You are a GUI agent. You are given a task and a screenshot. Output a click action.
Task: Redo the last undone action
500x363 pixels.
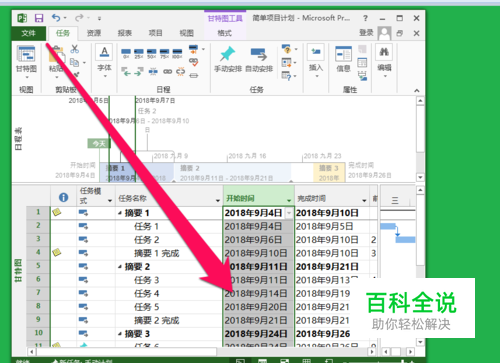click(79, 17)
